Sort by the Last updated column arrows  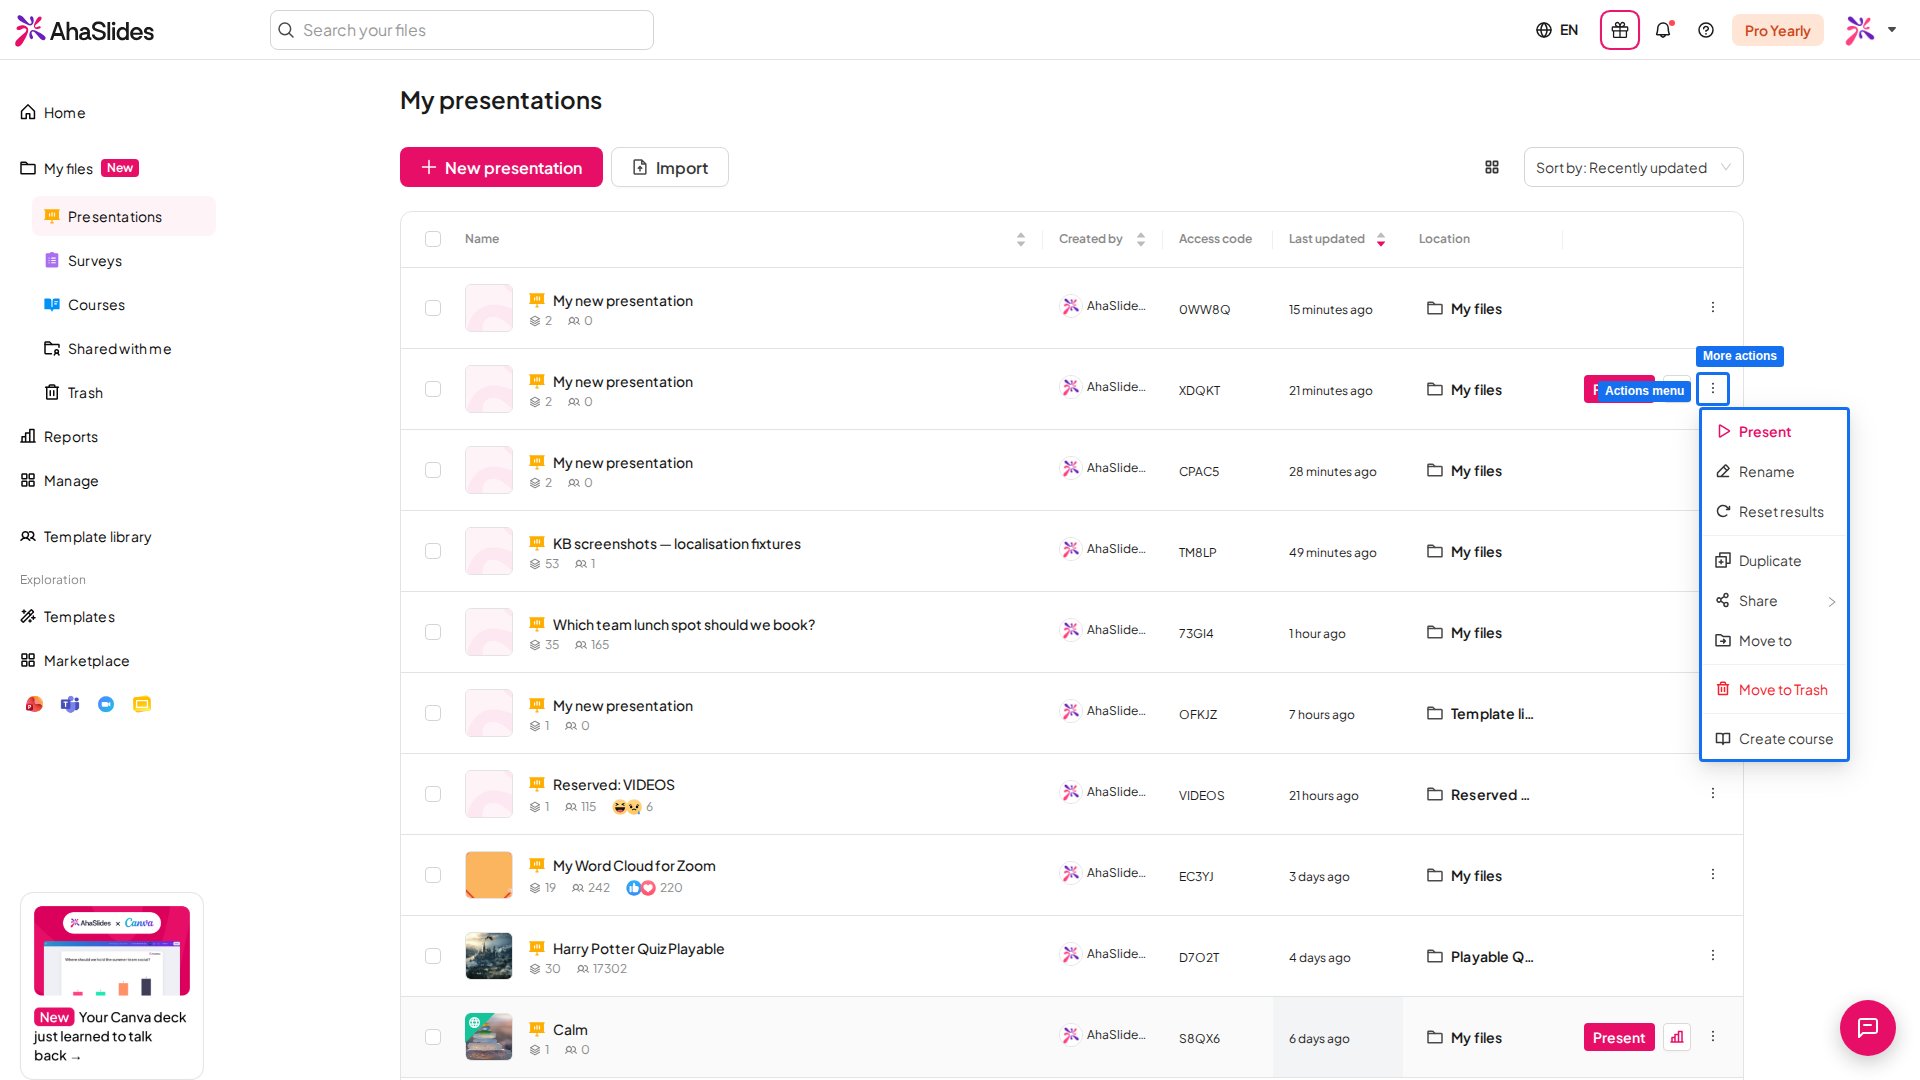1380,239
